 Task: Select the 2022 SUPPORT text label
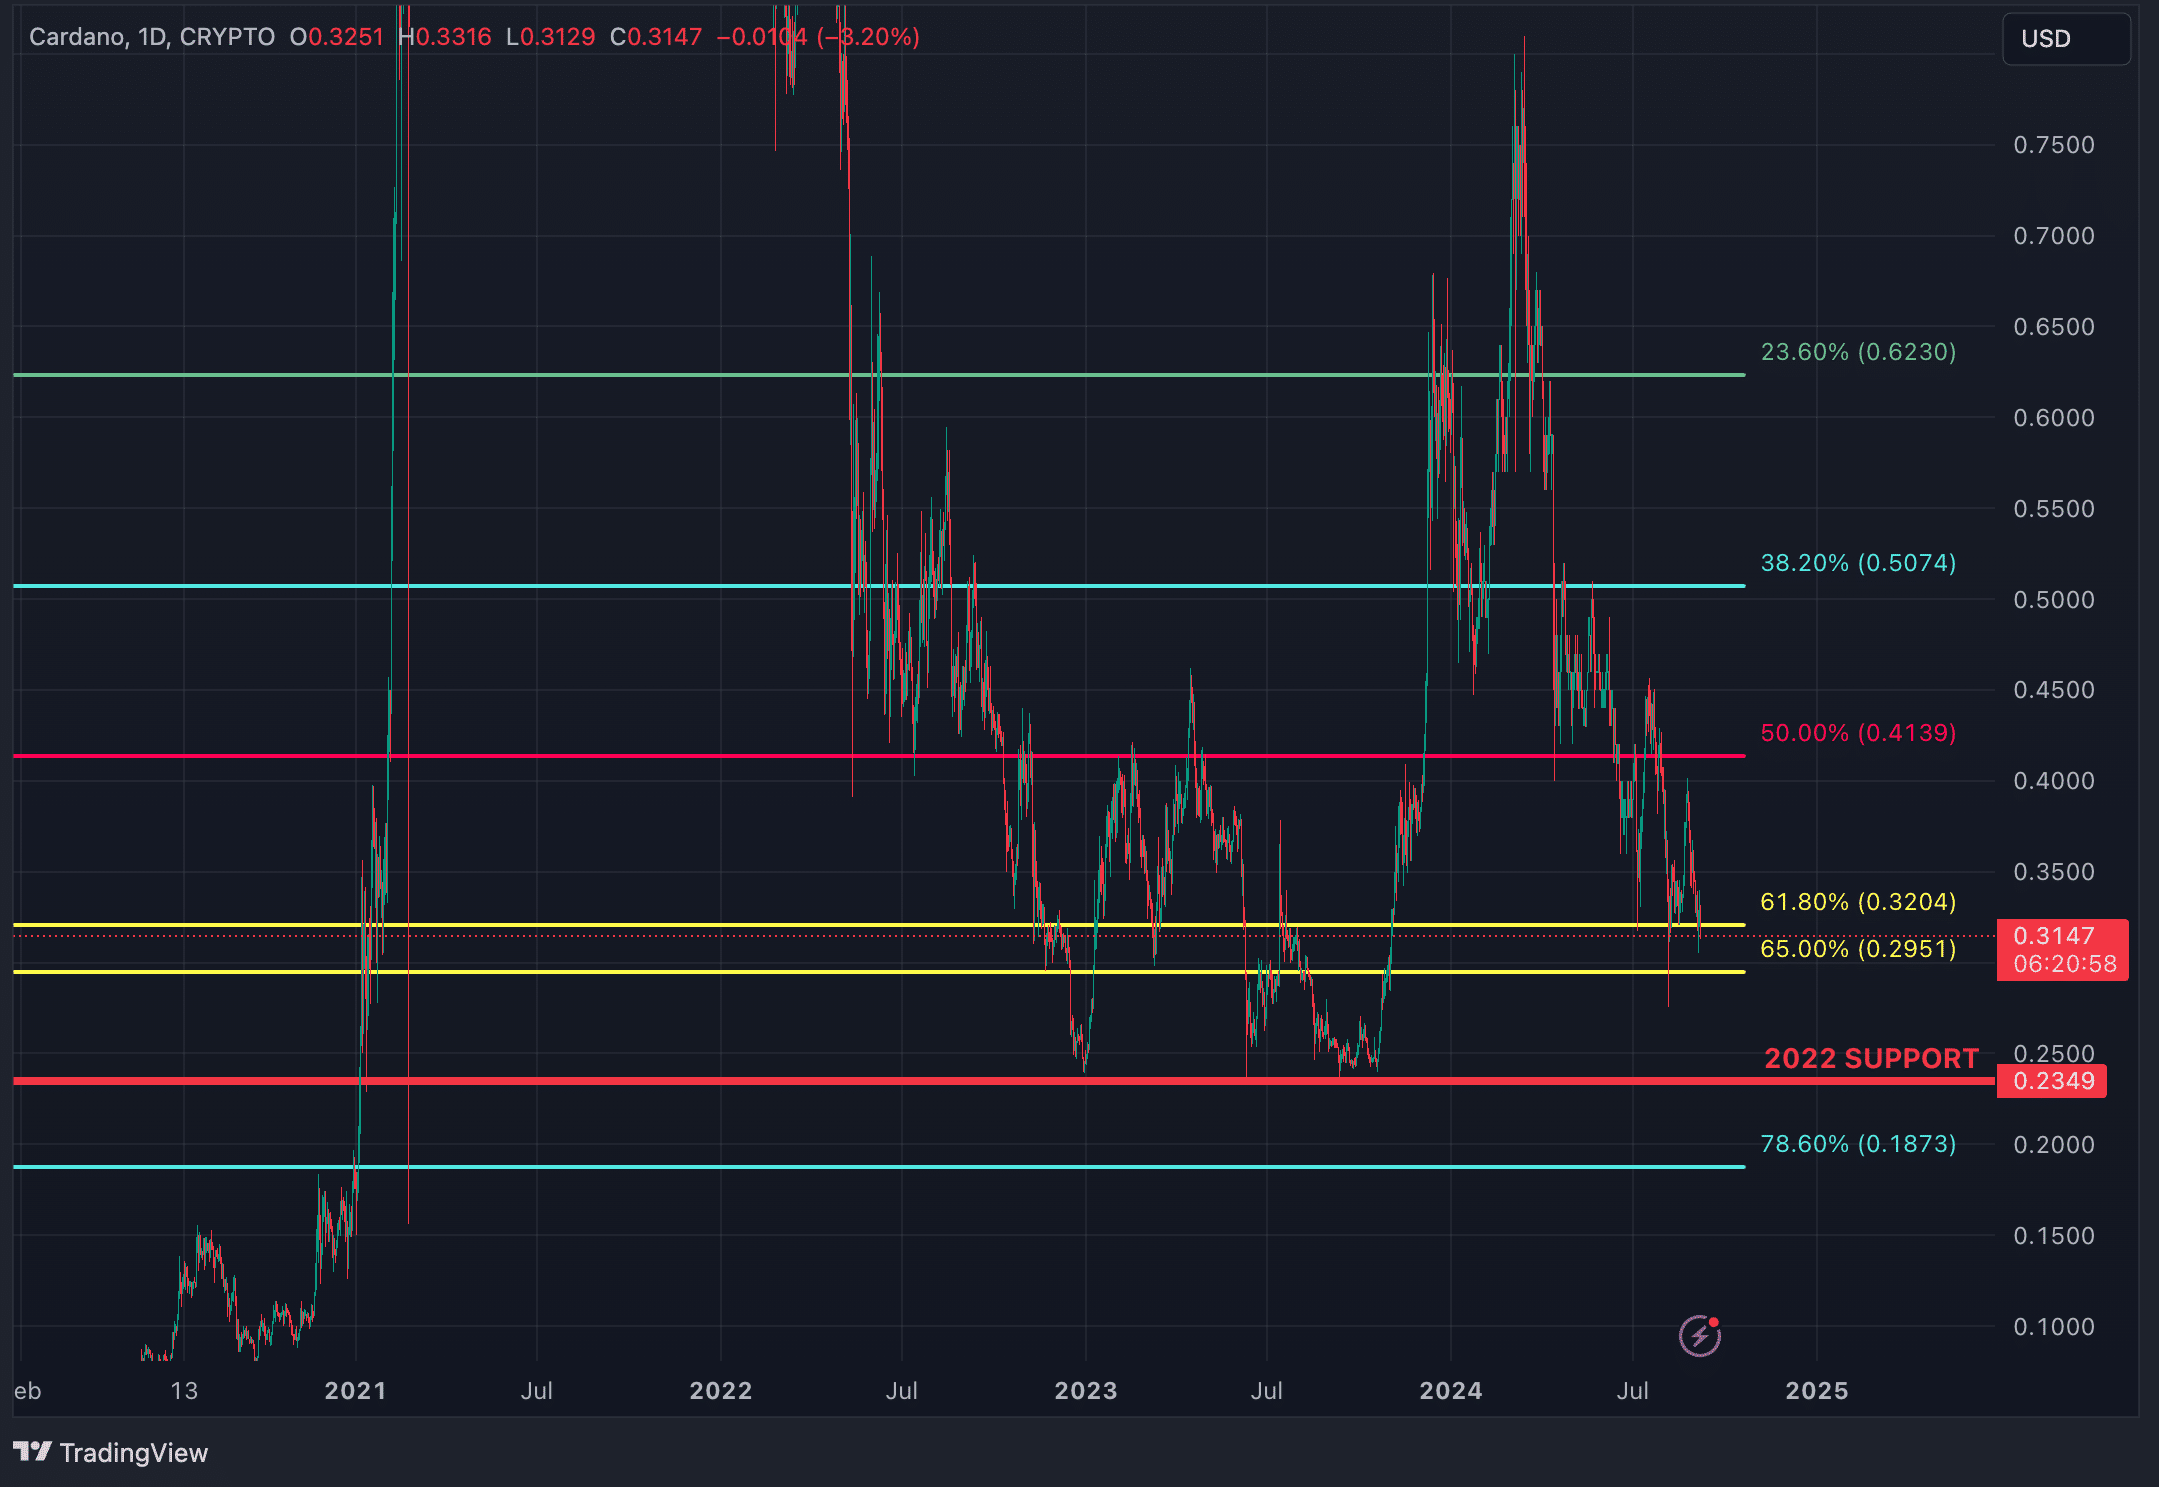pos(1871,1058)
